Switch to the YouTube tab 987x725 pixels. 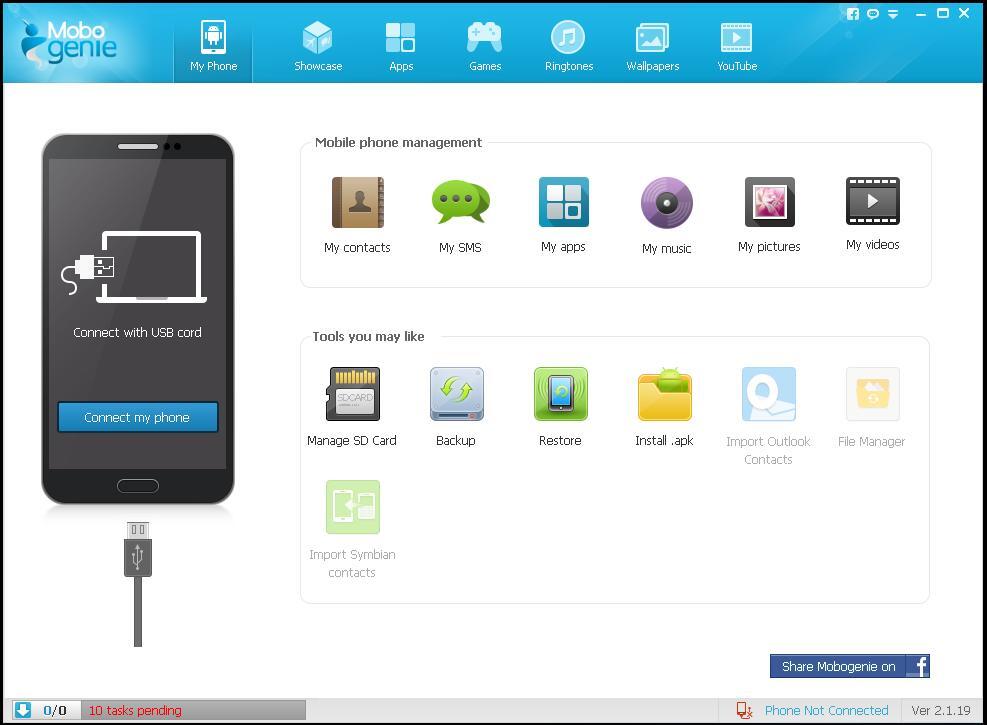click(x=736, y=45)
